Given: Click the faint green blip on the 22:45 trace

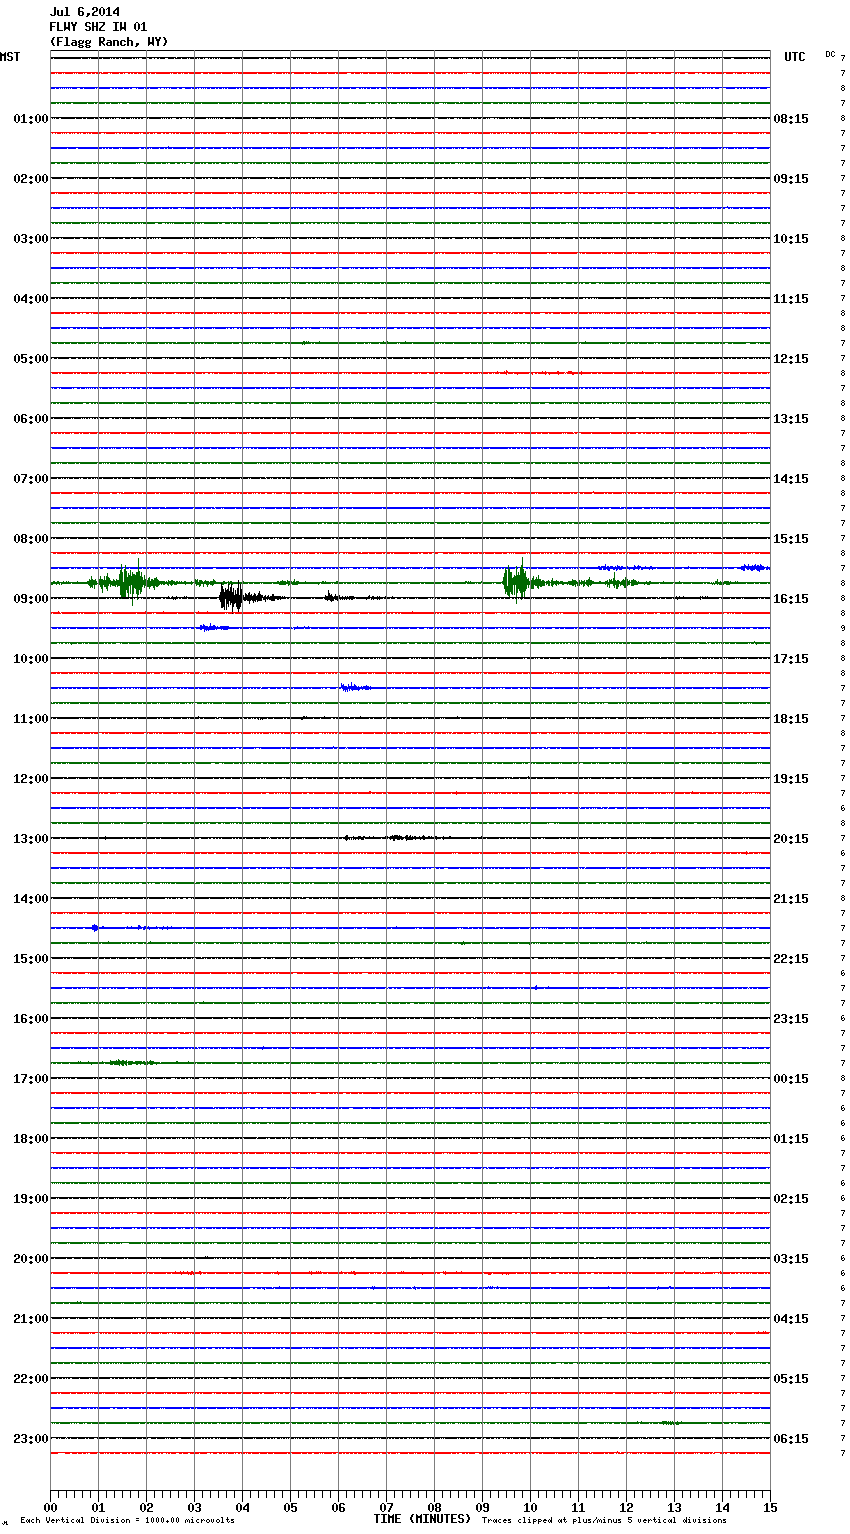Looking at the screenshot, I should click(x=671, y=1422).
